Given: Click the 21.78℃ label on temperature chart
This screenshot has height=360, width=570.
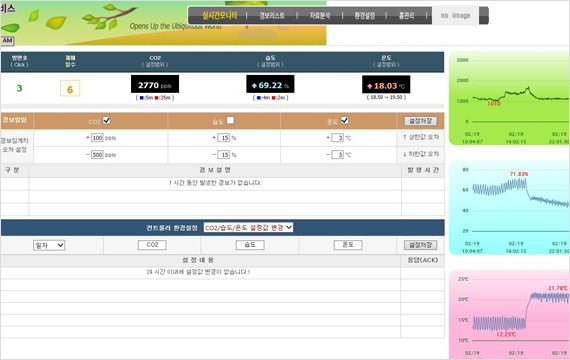Looking at the screenshot, I should click(558, 288).
